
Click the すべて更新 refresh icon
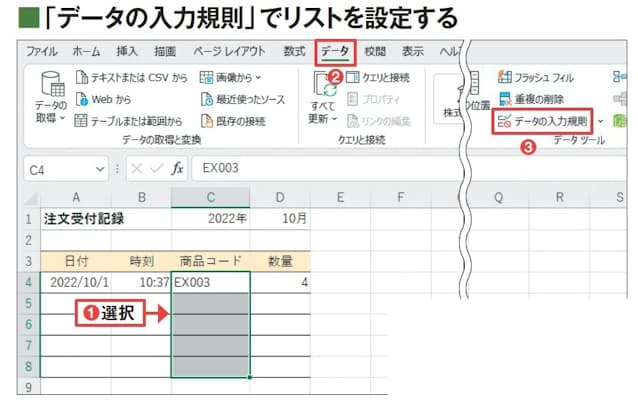[325, 85]
